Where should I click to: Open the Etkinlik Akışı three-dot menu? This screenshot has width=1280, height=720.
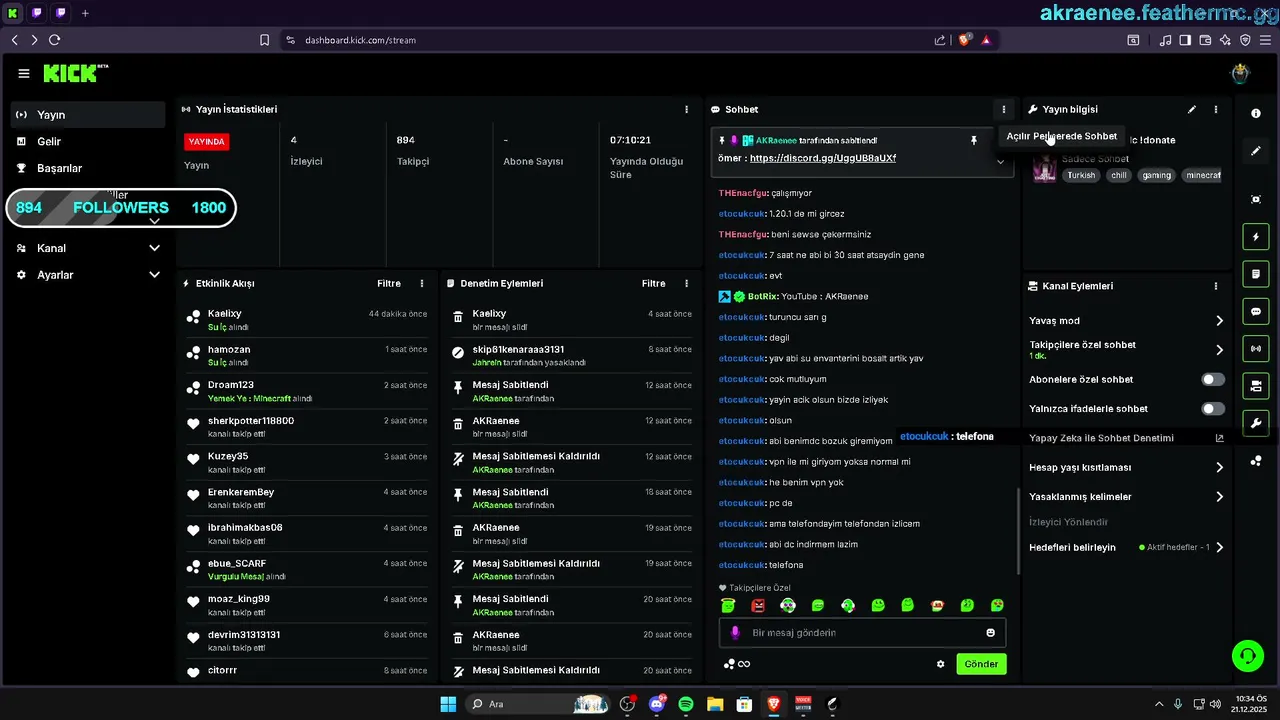(x=422, y=284)
